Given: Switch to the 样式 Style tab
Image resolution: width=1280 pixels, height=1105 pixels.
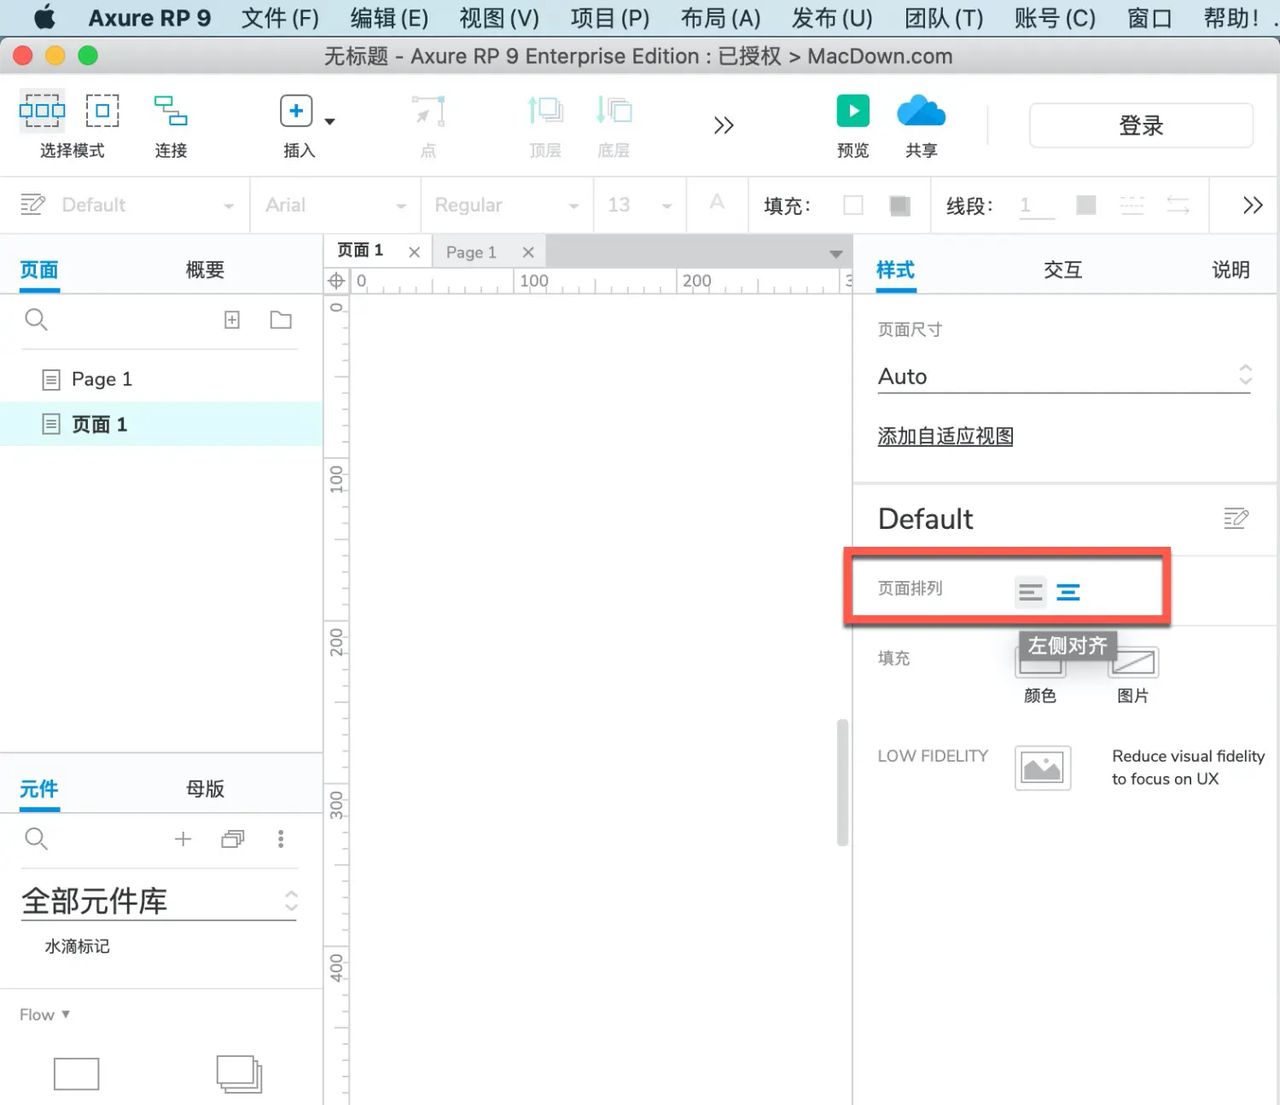Looking at the screenshot, I should click(x=895, y=270).
